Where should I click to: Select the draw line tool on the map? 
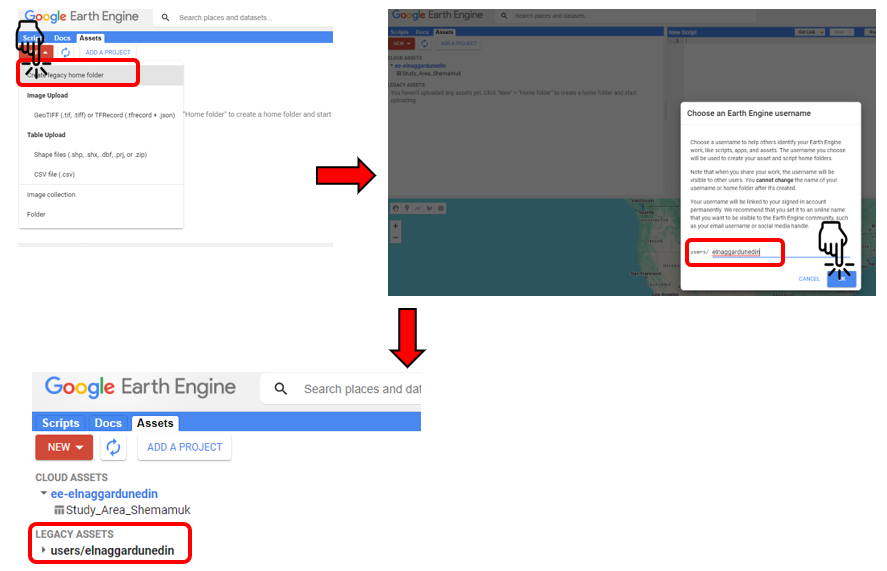click(x=418, y=208)
